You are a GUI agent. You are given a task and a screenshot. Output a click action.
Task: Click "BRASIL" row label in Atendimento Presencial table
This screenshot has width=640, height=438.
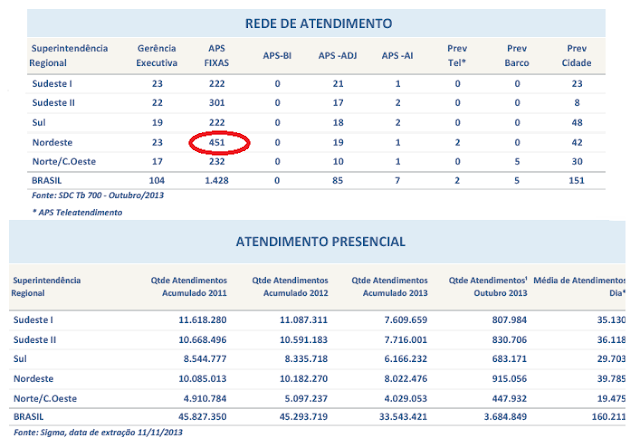click(x=29, y=417)
